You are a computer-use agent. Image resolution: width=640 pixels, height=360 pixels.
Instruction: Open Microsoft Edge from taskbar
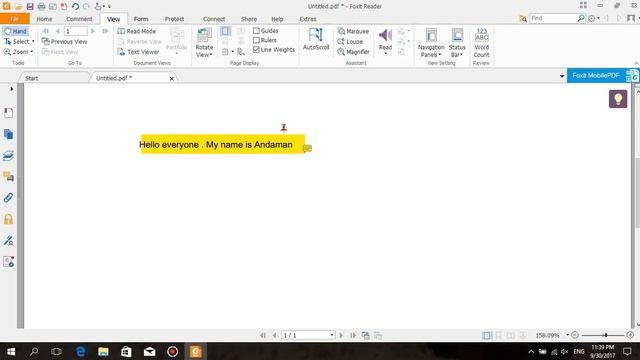[80, 351]
